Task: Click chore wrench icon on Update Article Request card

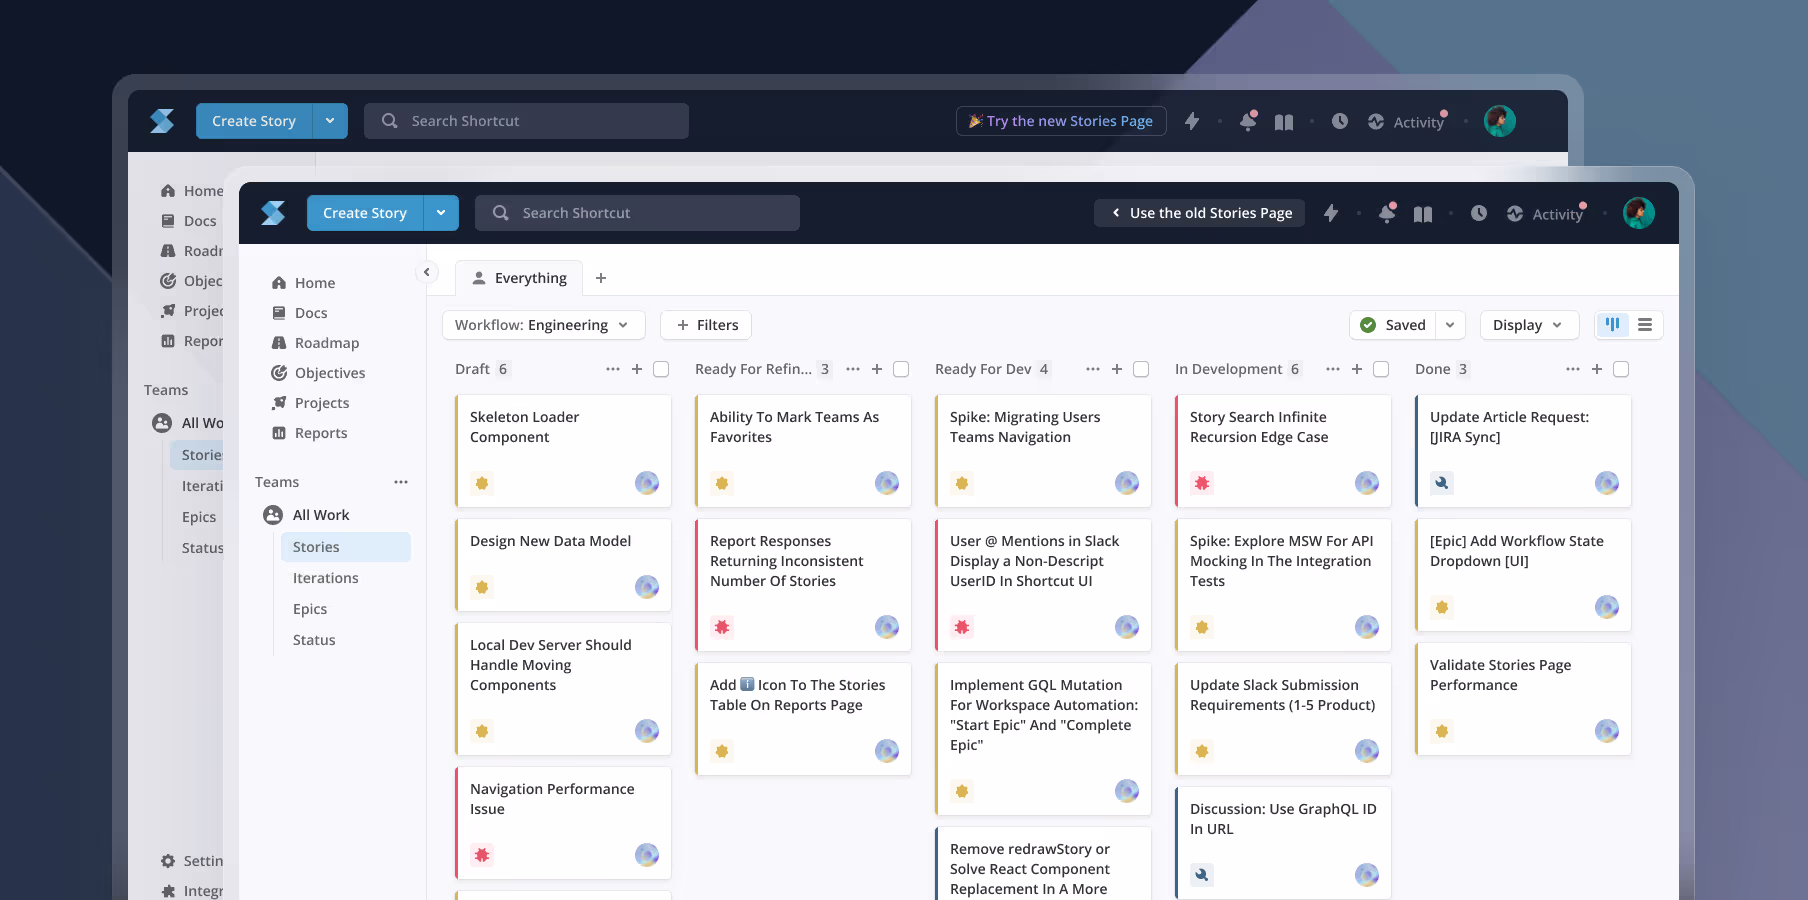Action: 1442,483
